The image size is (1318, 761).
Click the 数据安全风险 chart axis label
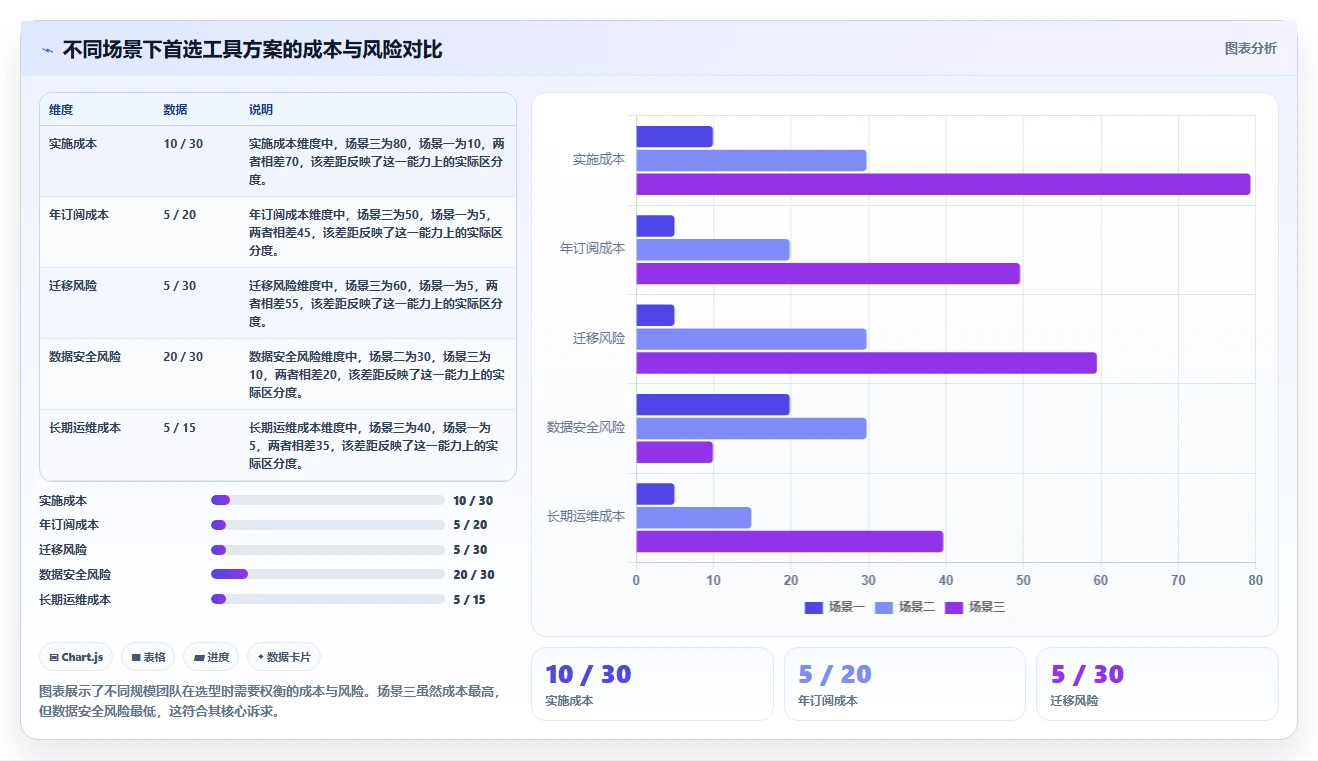coord(586,427)
